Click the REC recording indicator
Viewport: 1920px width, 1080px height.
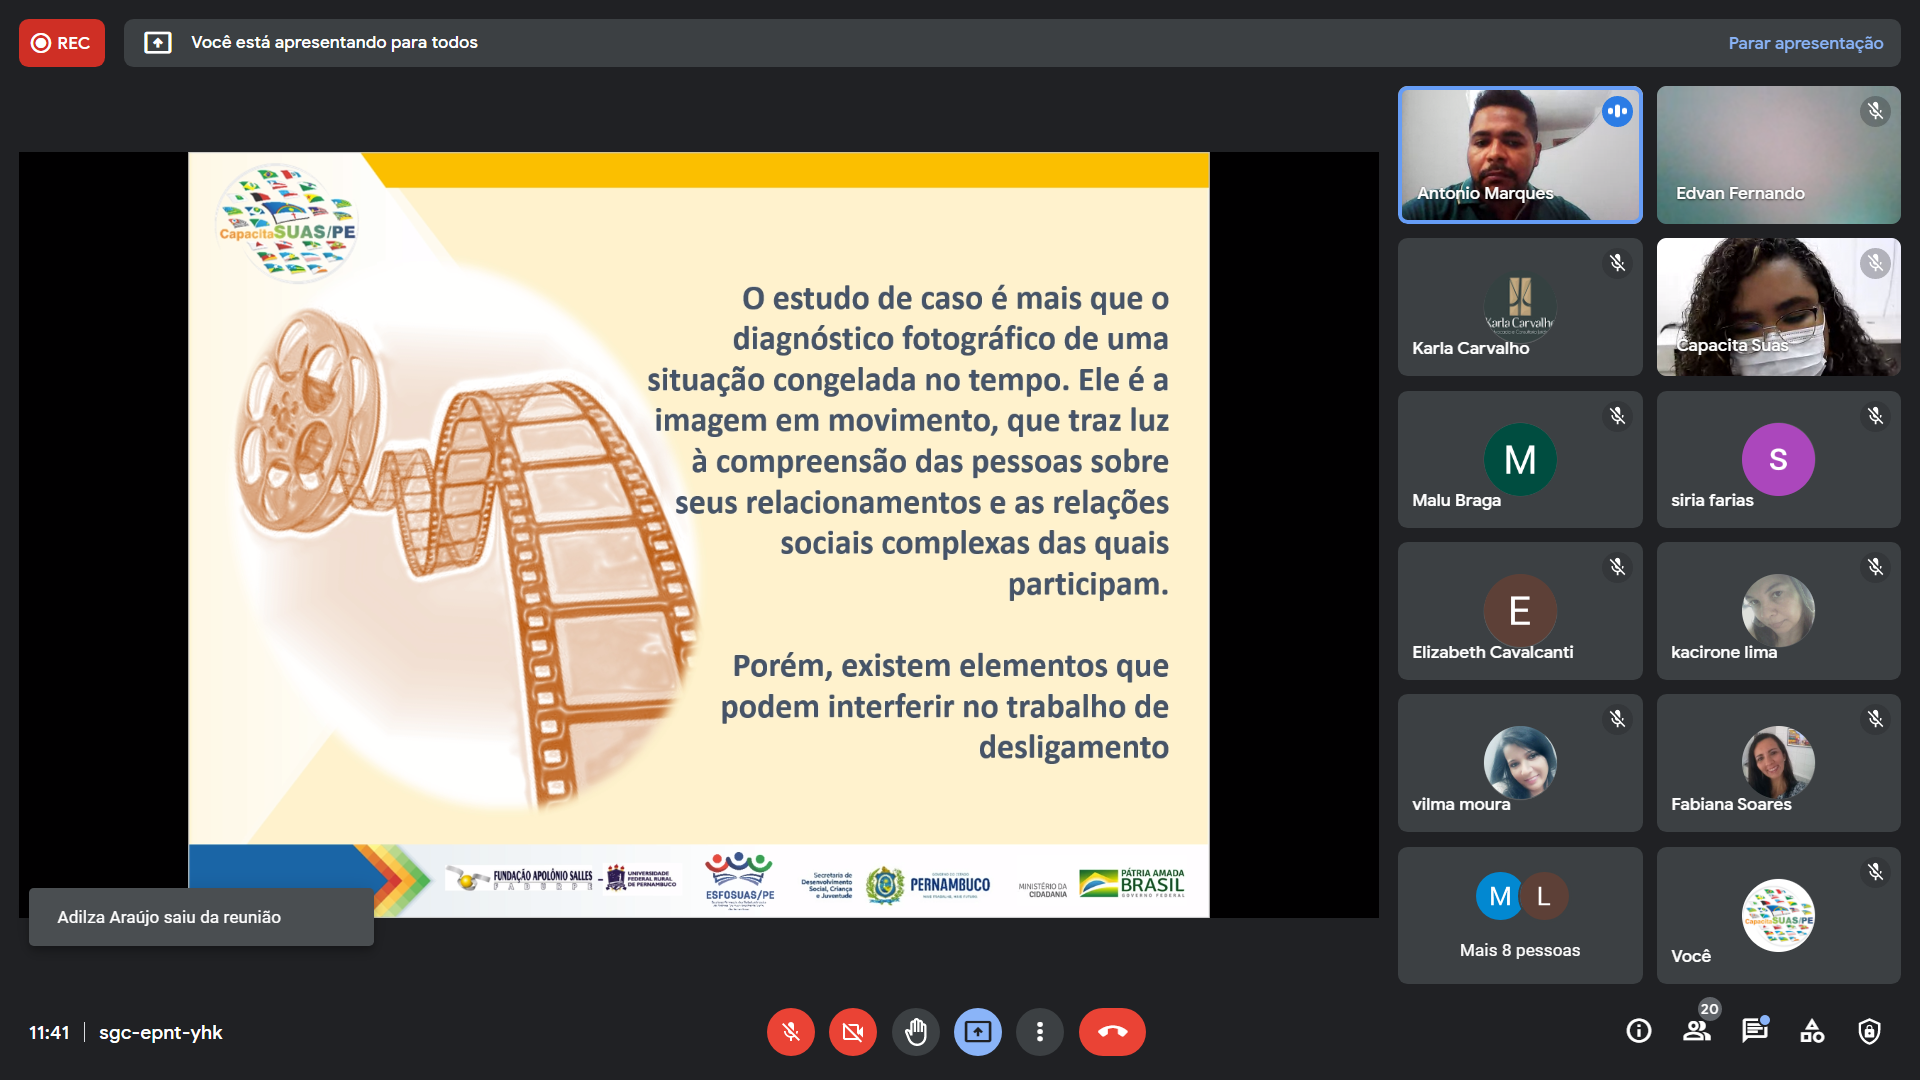[x=62, y=43]
